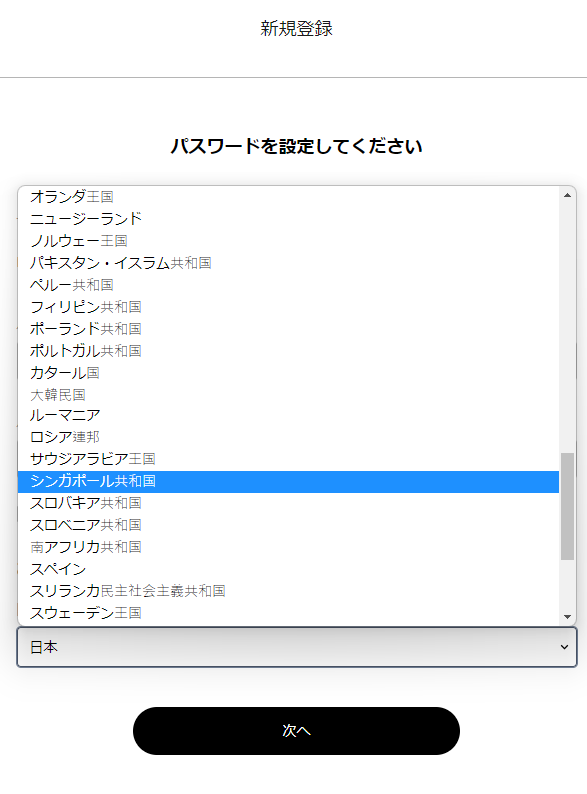This screenshot has width=587, height=794.
Task: Click the country list scrollbar thumb
Action: (x=567, y=506)
